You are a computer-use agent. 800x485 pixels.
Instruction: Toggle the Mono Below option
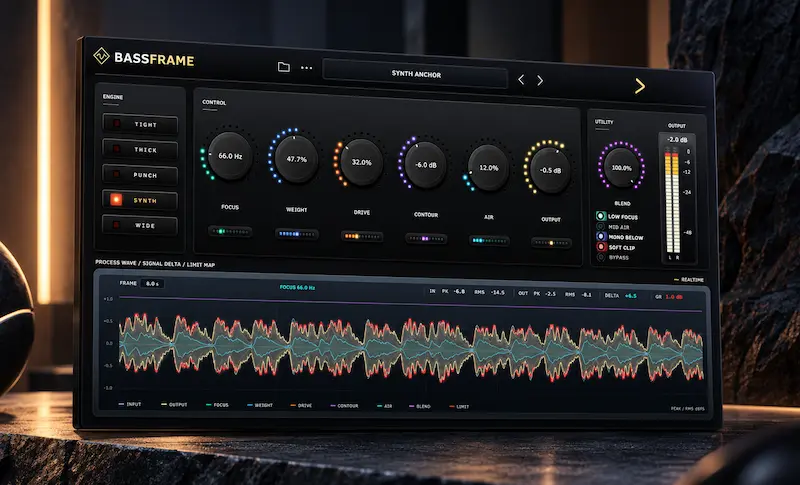click(x=620, y=237)
